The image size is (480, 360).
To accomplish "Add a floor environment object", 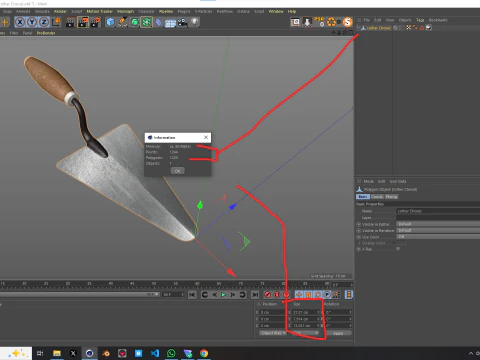I will point(170,23).
